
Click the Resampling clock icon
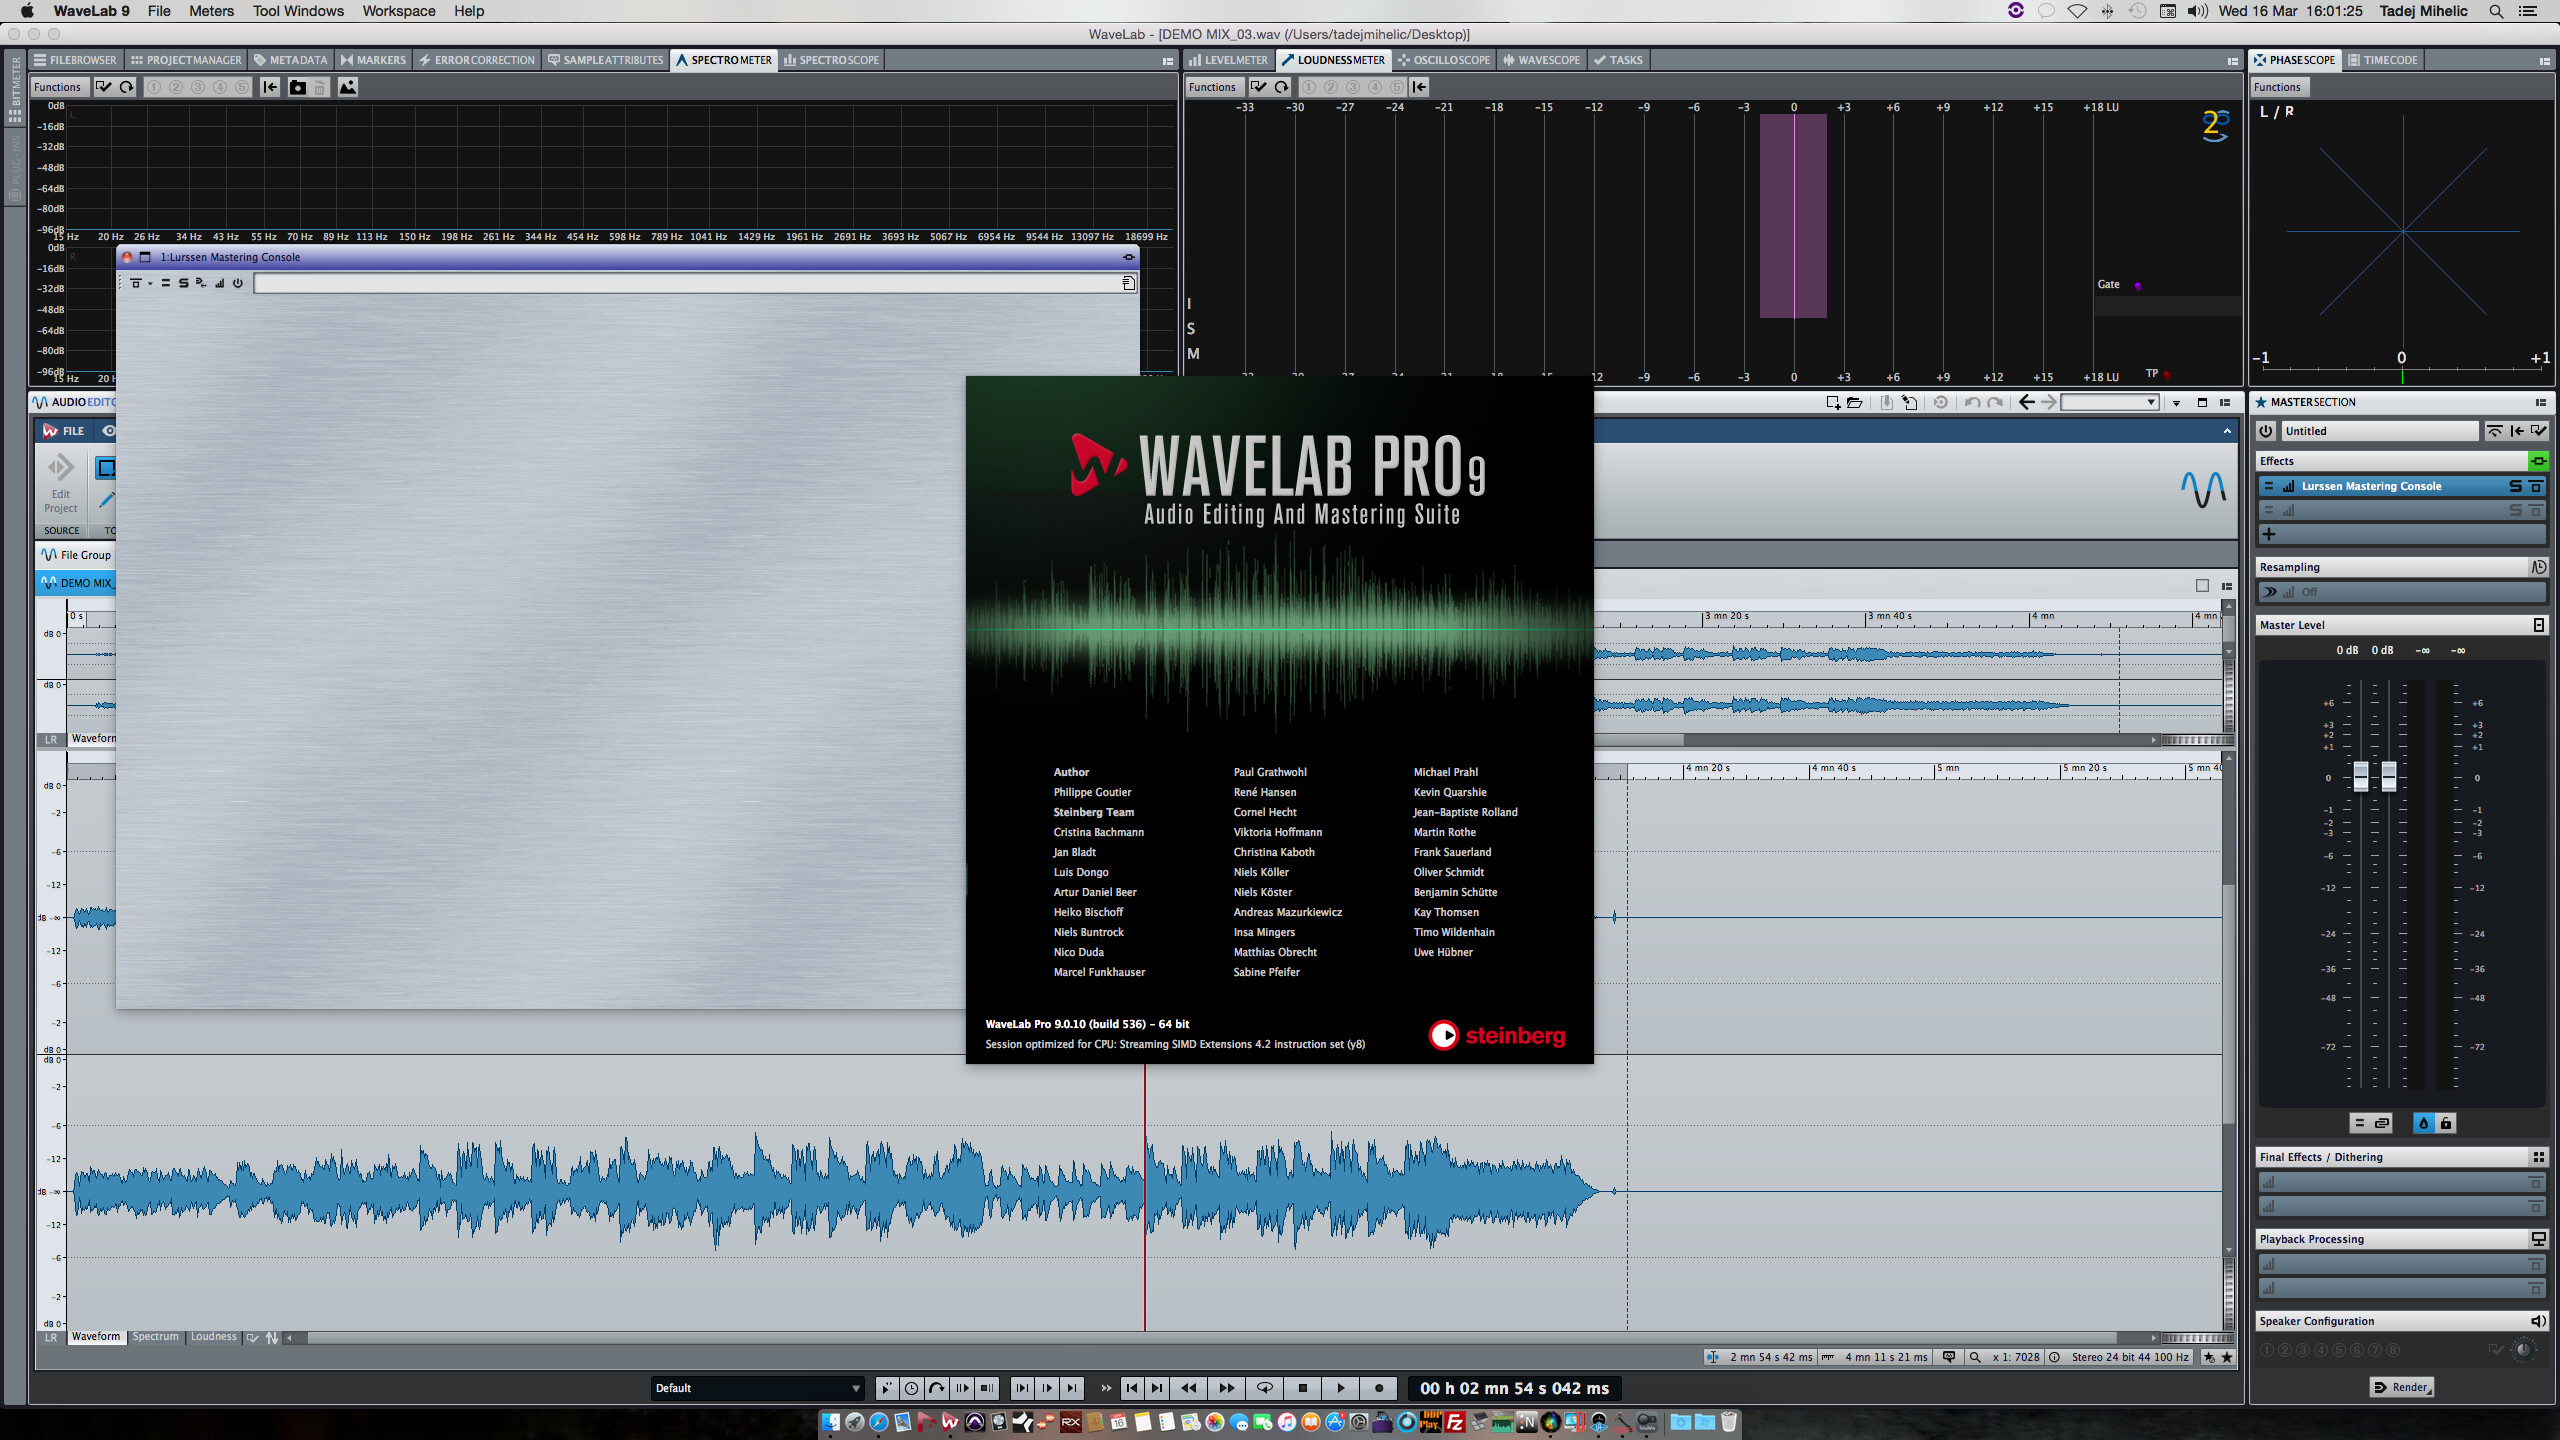[x=2538, y=567]
